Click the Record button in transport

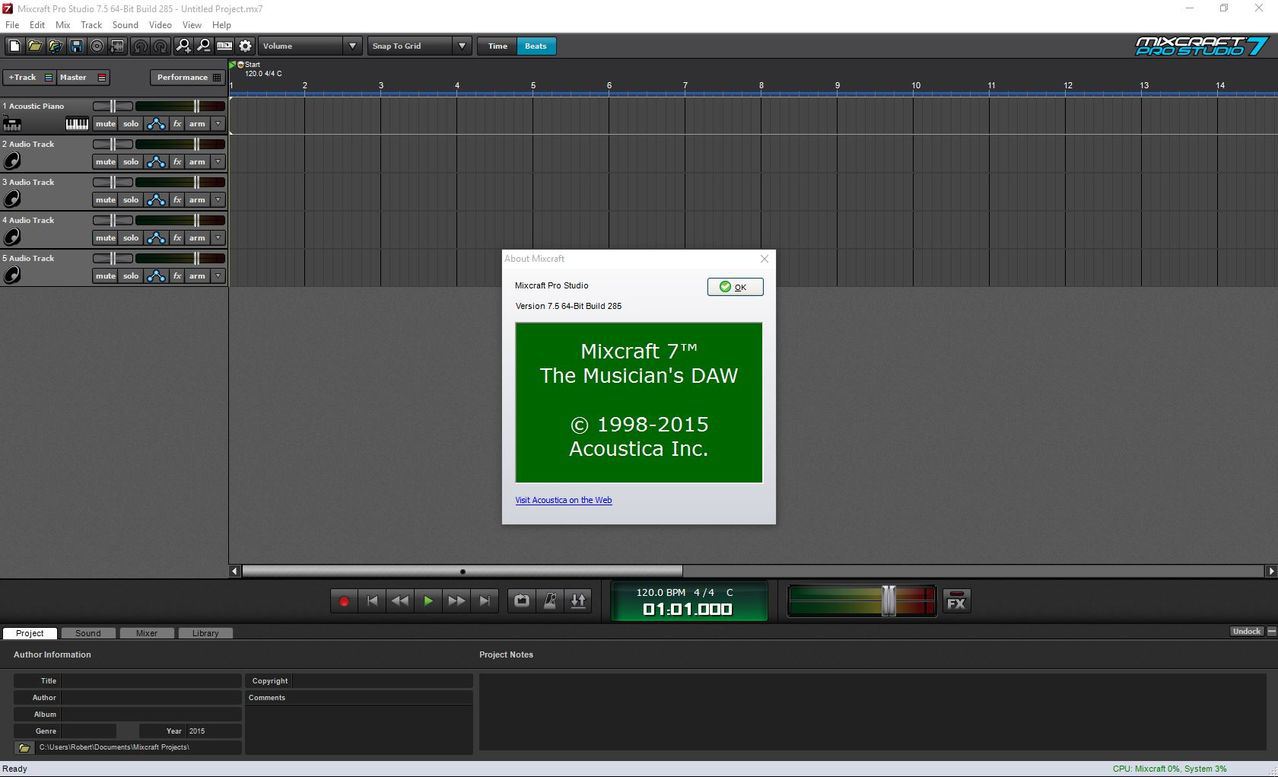coord(344,601)
